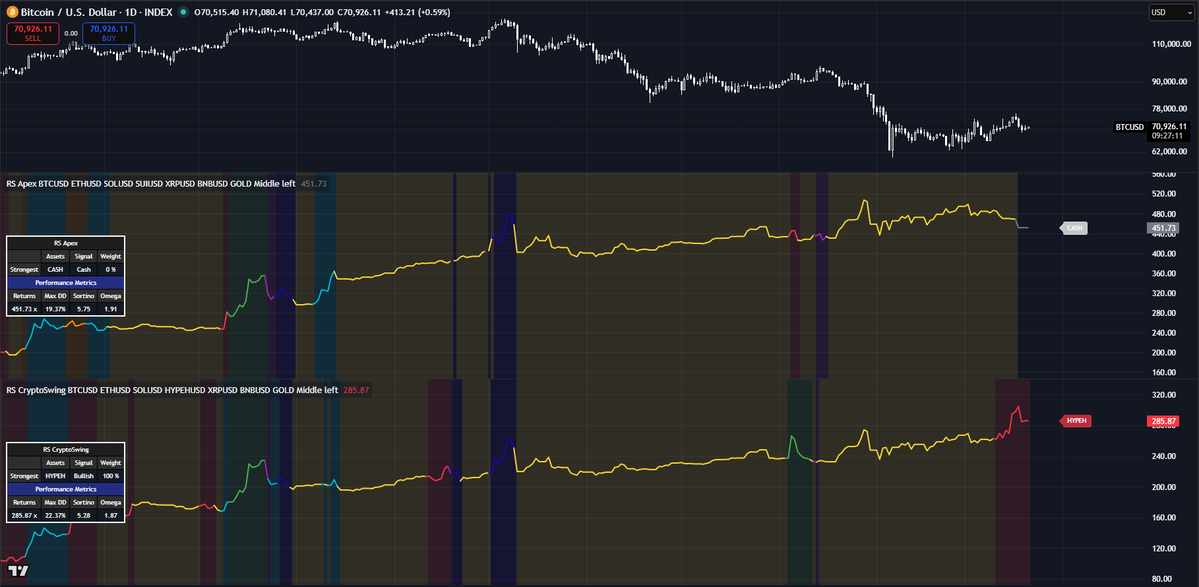
Task: Click the blue BUY 70,926.11 button
Action: [109, 33]
